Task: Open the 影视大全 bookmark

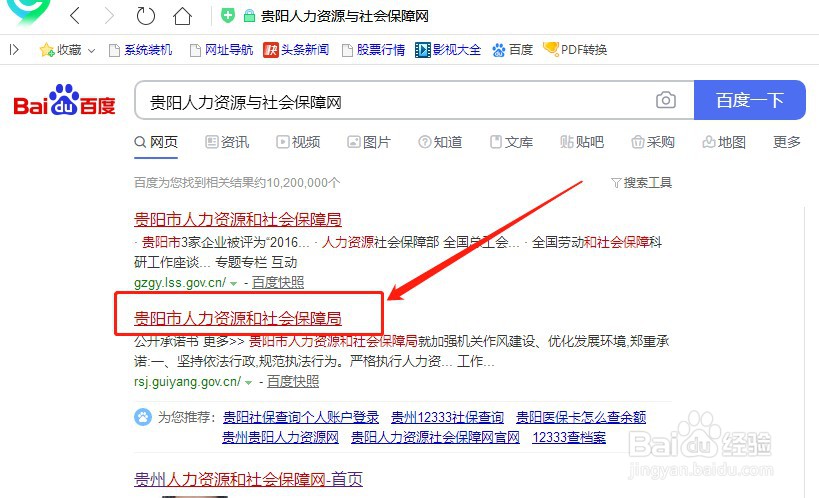Action: 448,50
